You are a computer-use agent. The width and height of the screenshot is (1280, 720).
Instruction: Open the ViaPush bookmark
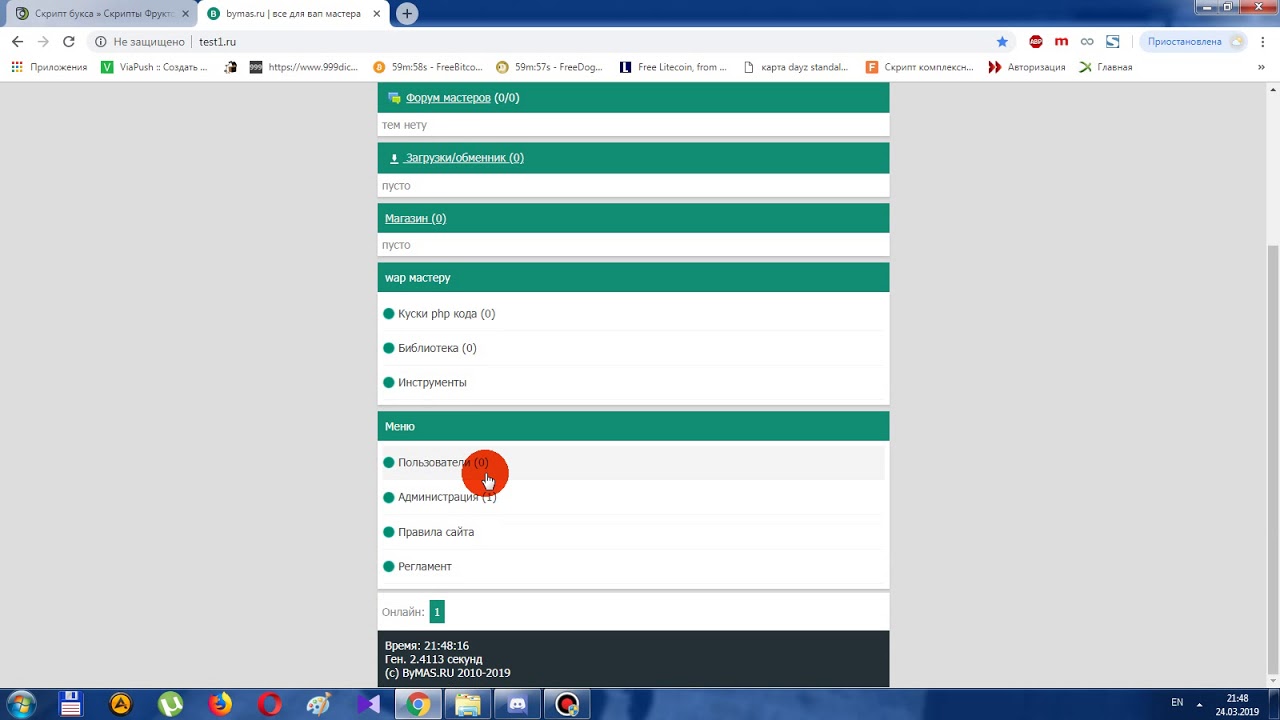click(154, 67)
